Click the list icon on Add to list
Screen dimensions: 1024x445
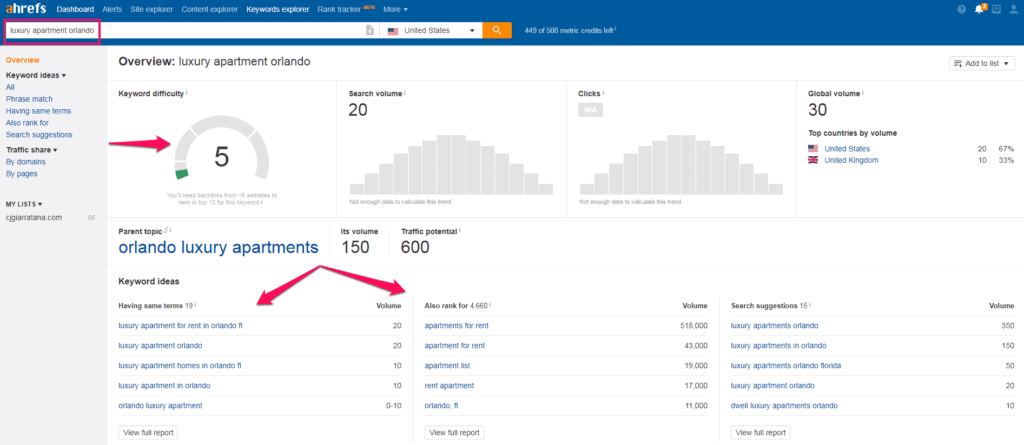[958, 63]
